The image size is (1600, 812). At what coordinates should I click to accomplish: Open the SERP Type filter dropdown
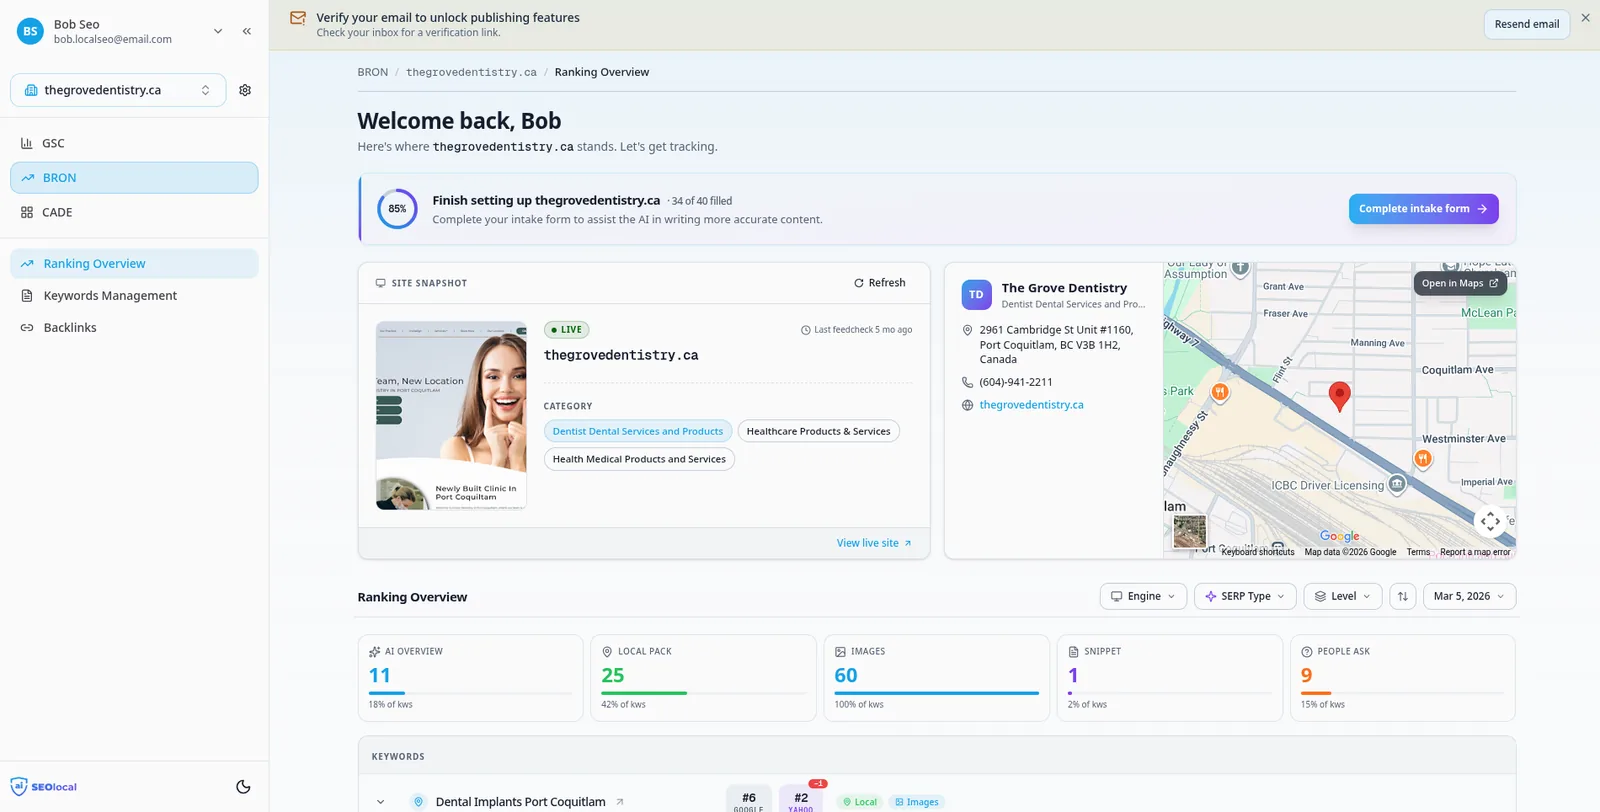1245,596
